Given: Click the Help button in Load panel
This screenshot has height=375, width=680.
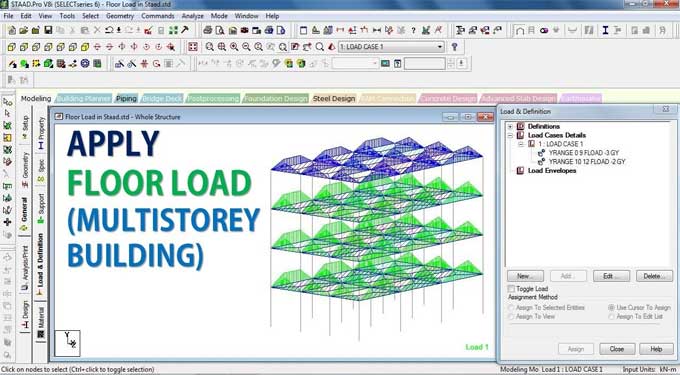Looking at the screenshot, I should pos(656,349).
